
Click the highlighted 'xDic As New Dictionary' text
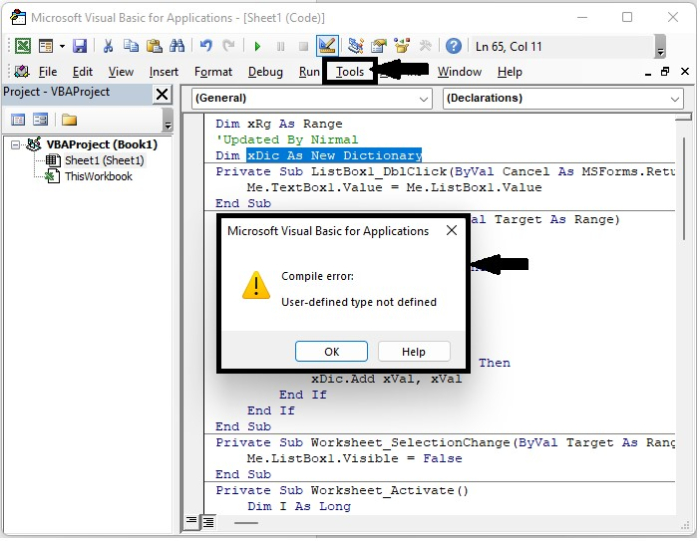pyautogui.click(x=334, y=155)
